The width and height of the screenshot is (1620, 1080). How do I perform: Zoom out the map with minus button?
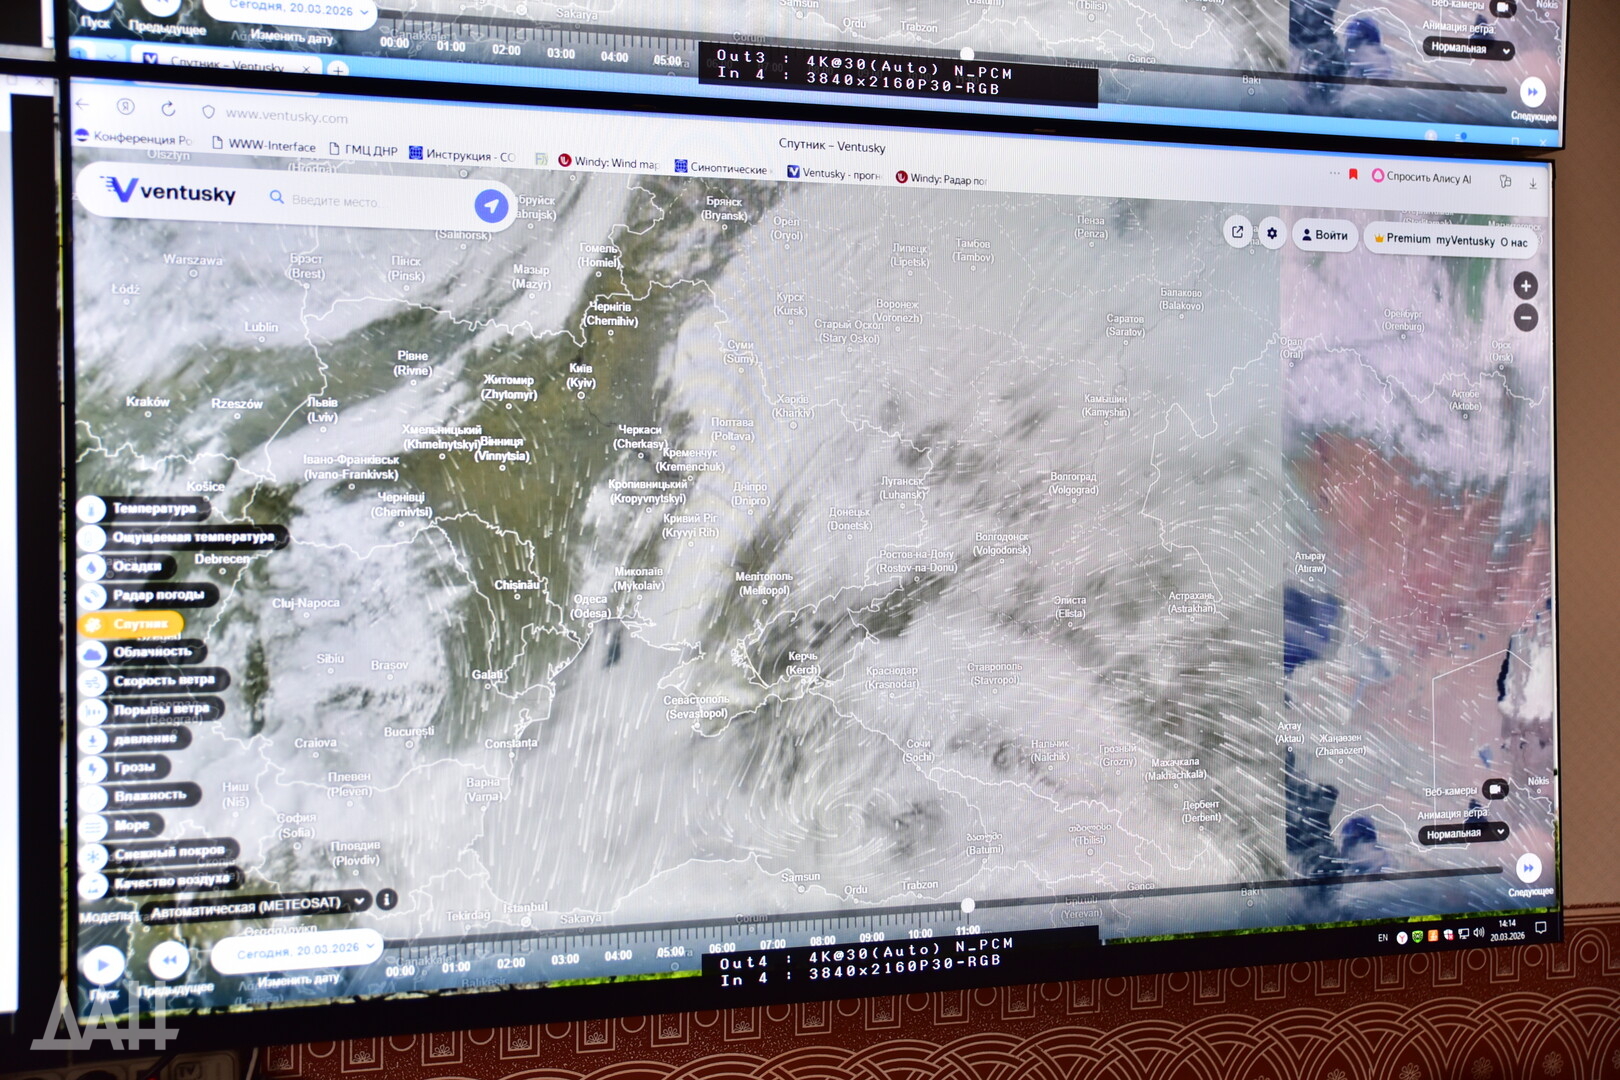point(1525,319)
